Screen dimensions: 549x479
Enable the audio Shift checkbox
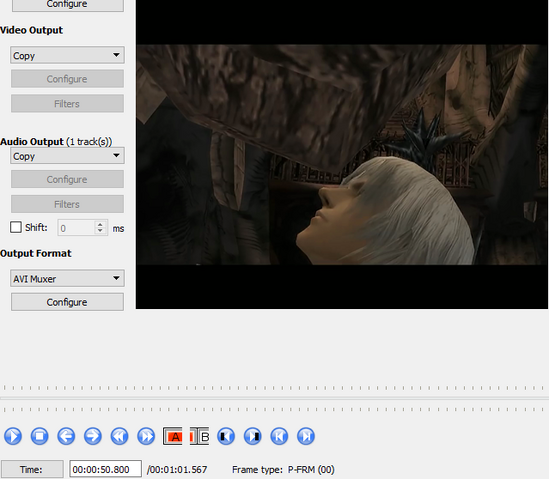point(16,227)
